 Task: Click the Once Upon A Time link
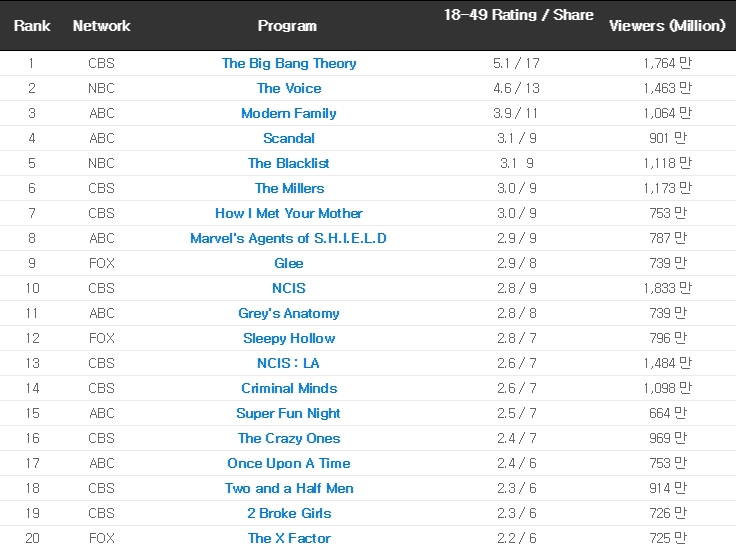click(289, 463)
